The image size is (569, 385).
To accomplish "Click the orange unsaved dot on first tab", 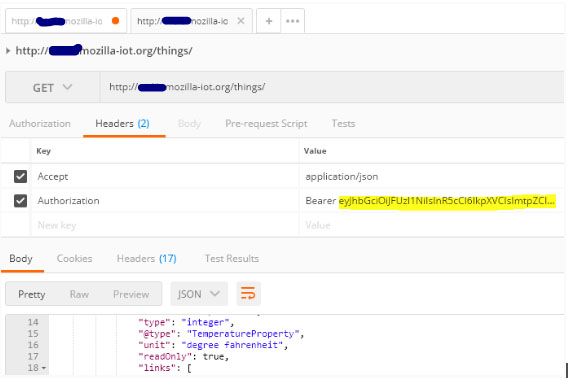I will pyautogui.click(x=115, y=21).
